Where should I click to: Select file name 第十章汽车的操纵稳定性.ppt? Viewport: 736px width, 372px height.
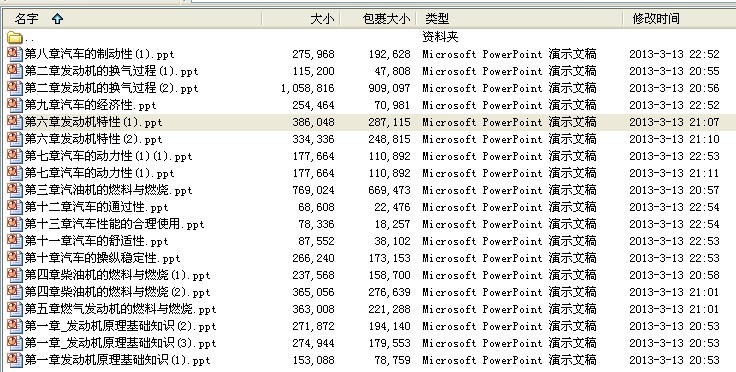103,258
